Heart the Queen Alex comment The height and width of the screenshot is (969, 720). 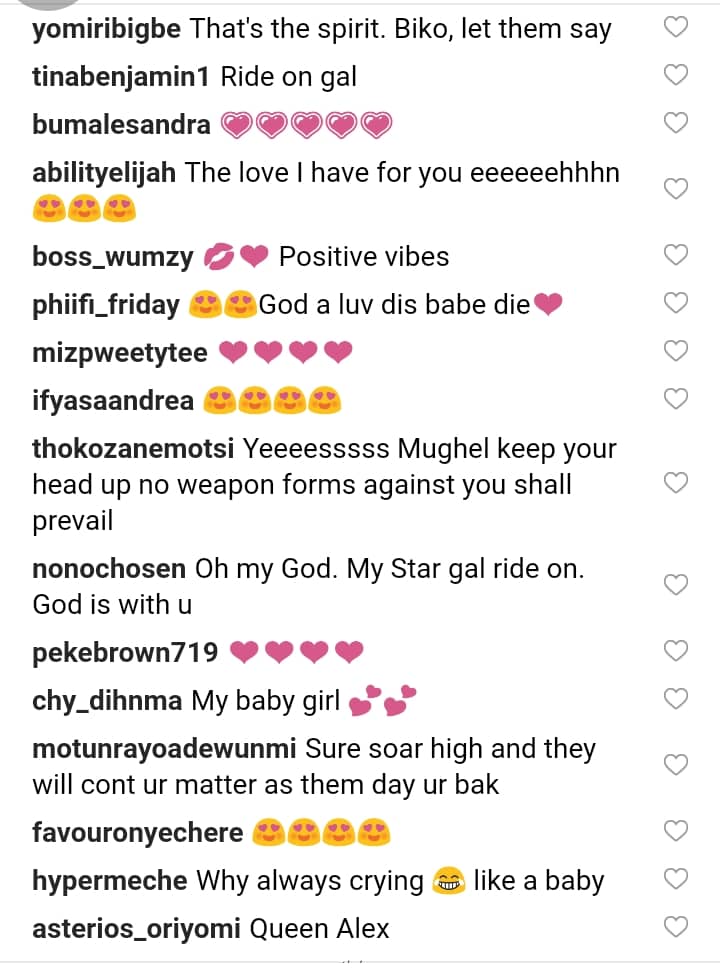click(x=677, y=928)
